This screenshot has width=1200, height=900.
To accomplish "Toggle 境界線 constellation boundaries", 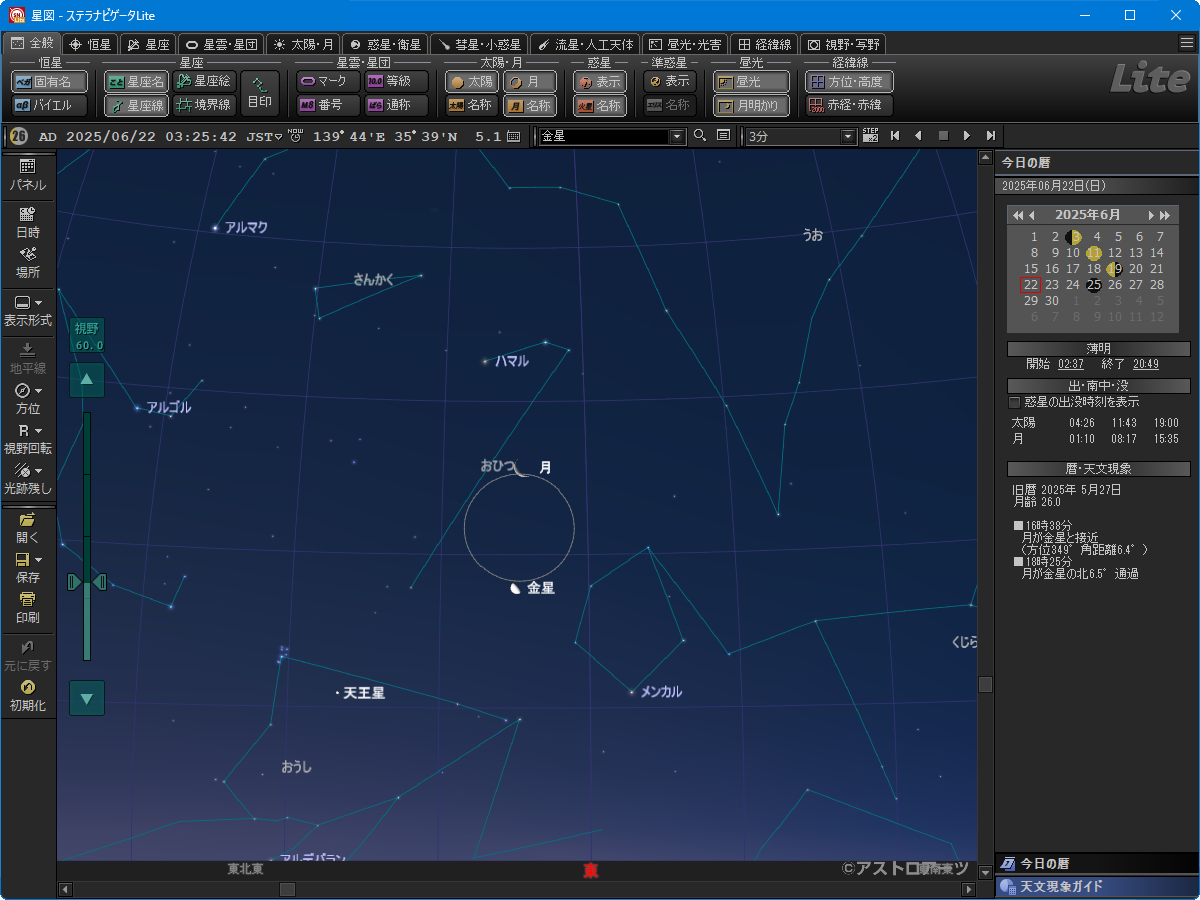I will click(x=204, y=105).
